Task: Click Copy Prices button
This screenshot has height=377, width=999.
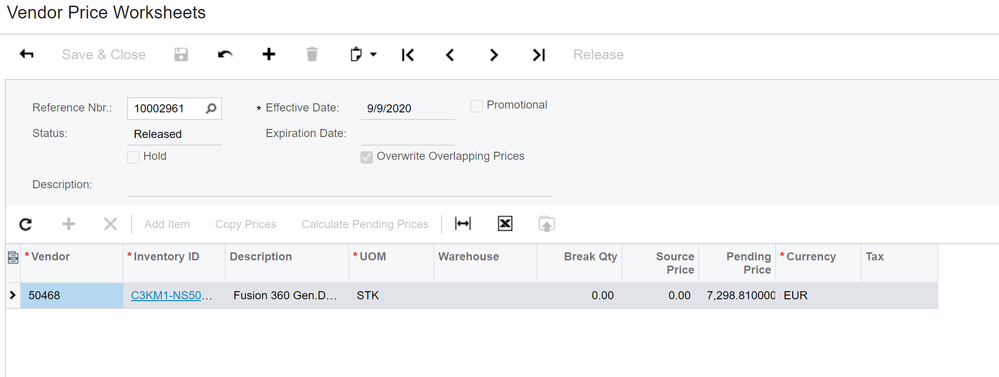Action: [x=245, y=224]
